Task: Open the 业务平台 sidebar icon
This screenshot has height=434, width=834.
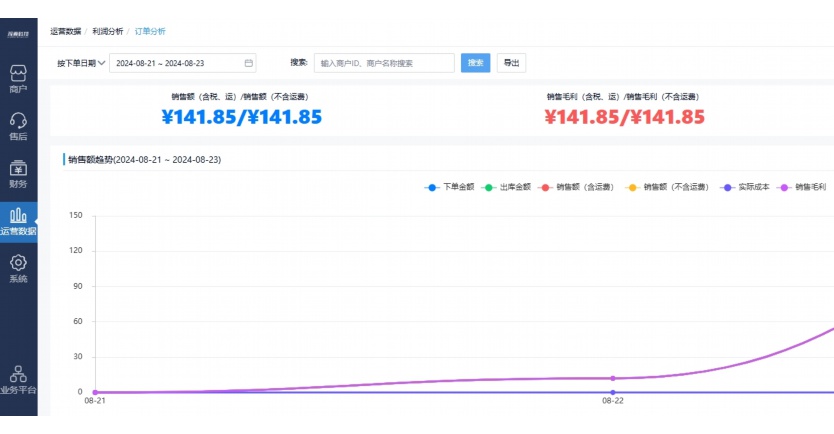Action: [x=18, y=380]
